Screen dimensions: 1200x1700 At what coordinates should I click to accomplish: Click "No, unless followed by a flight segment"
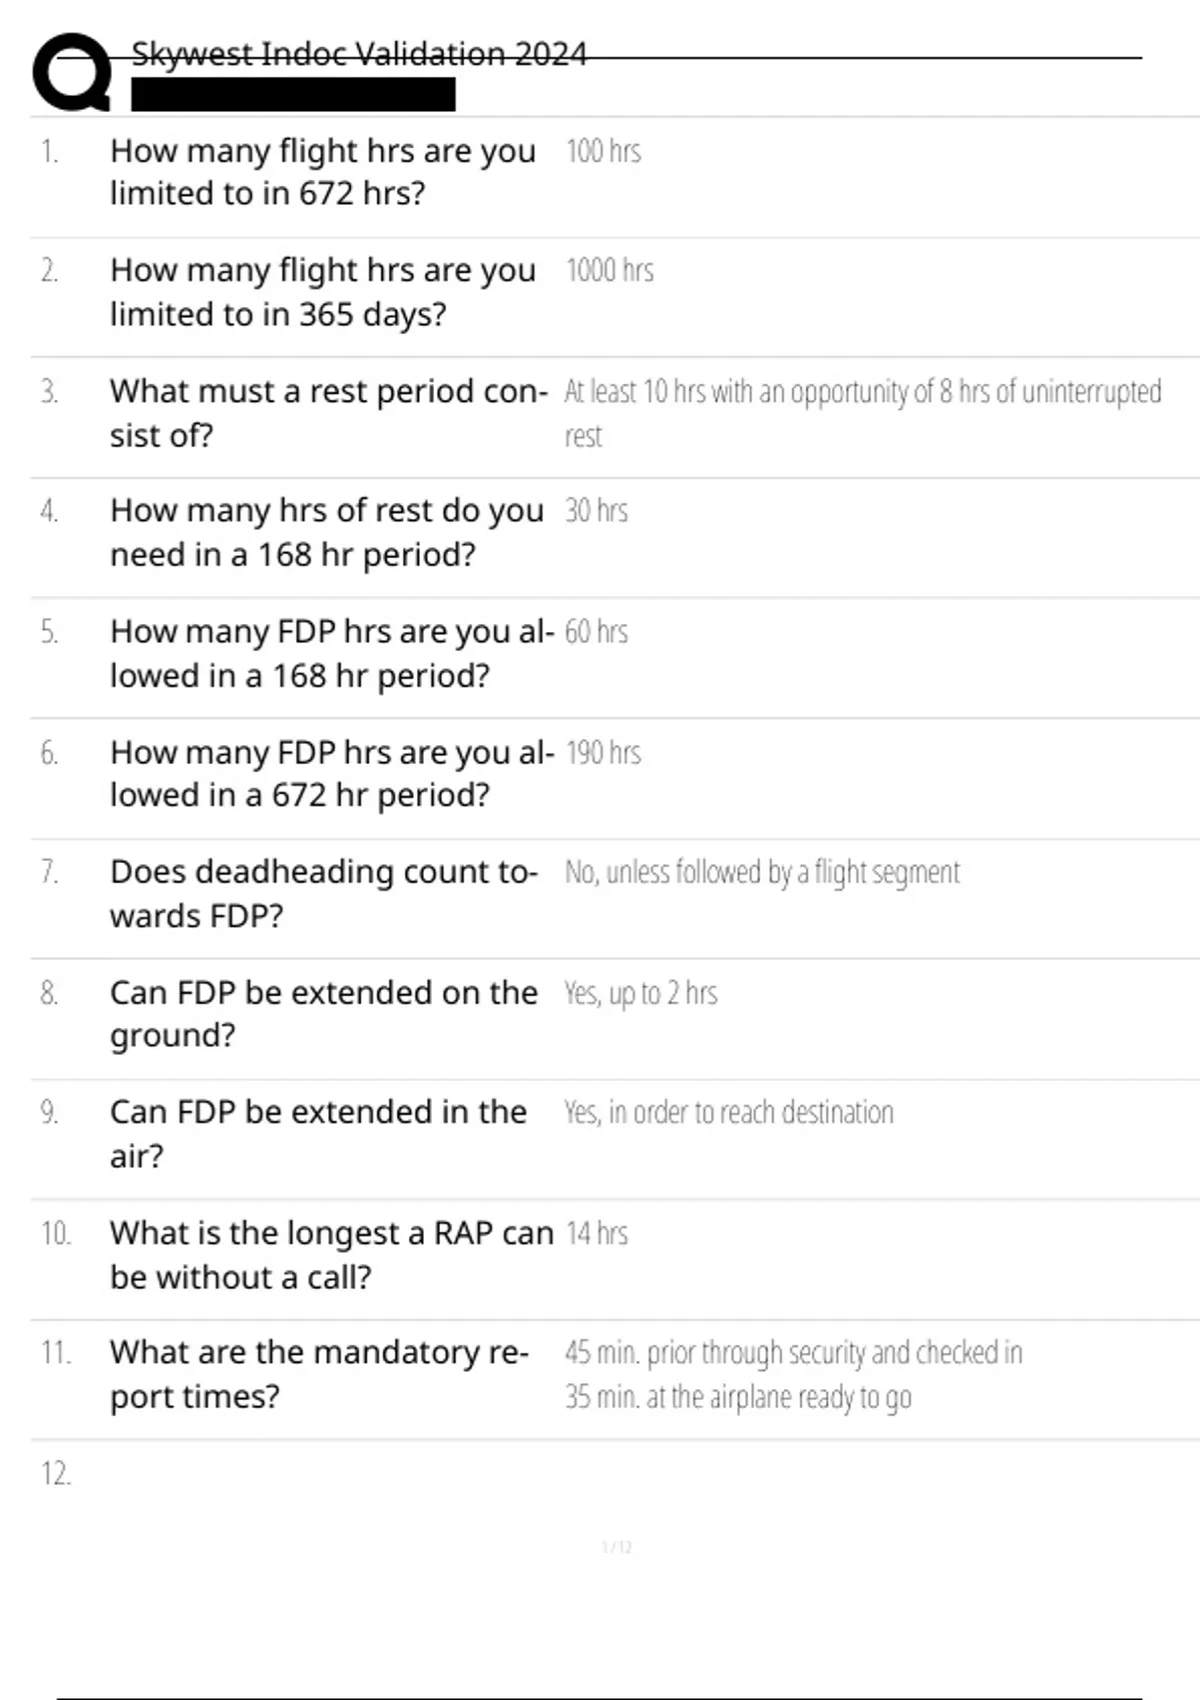pyautogui.click(x=762, y=872)
